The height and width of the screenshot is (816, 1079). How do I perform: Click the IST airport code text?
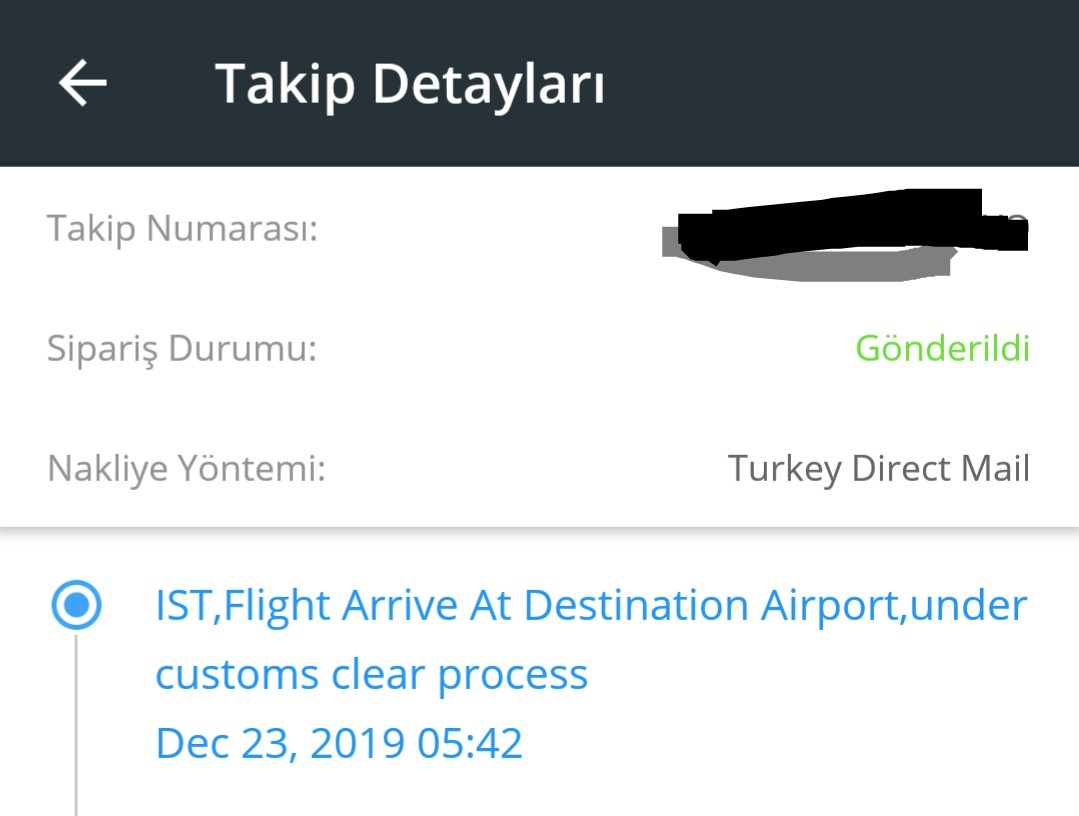tap(183, 606)
